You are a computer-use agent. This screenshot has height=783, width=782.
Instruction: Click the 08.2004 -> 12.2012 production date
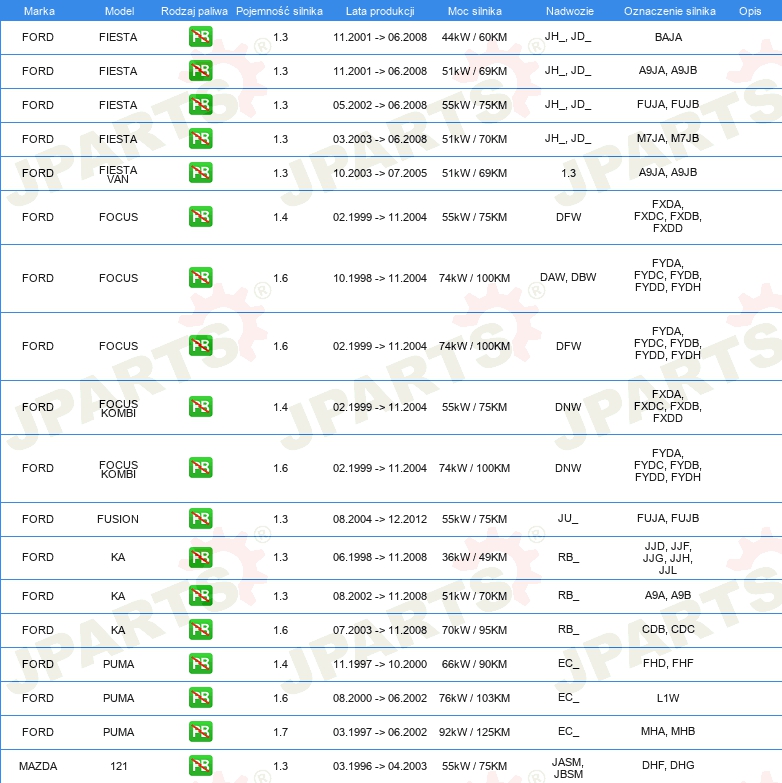[x=380, y=519]
